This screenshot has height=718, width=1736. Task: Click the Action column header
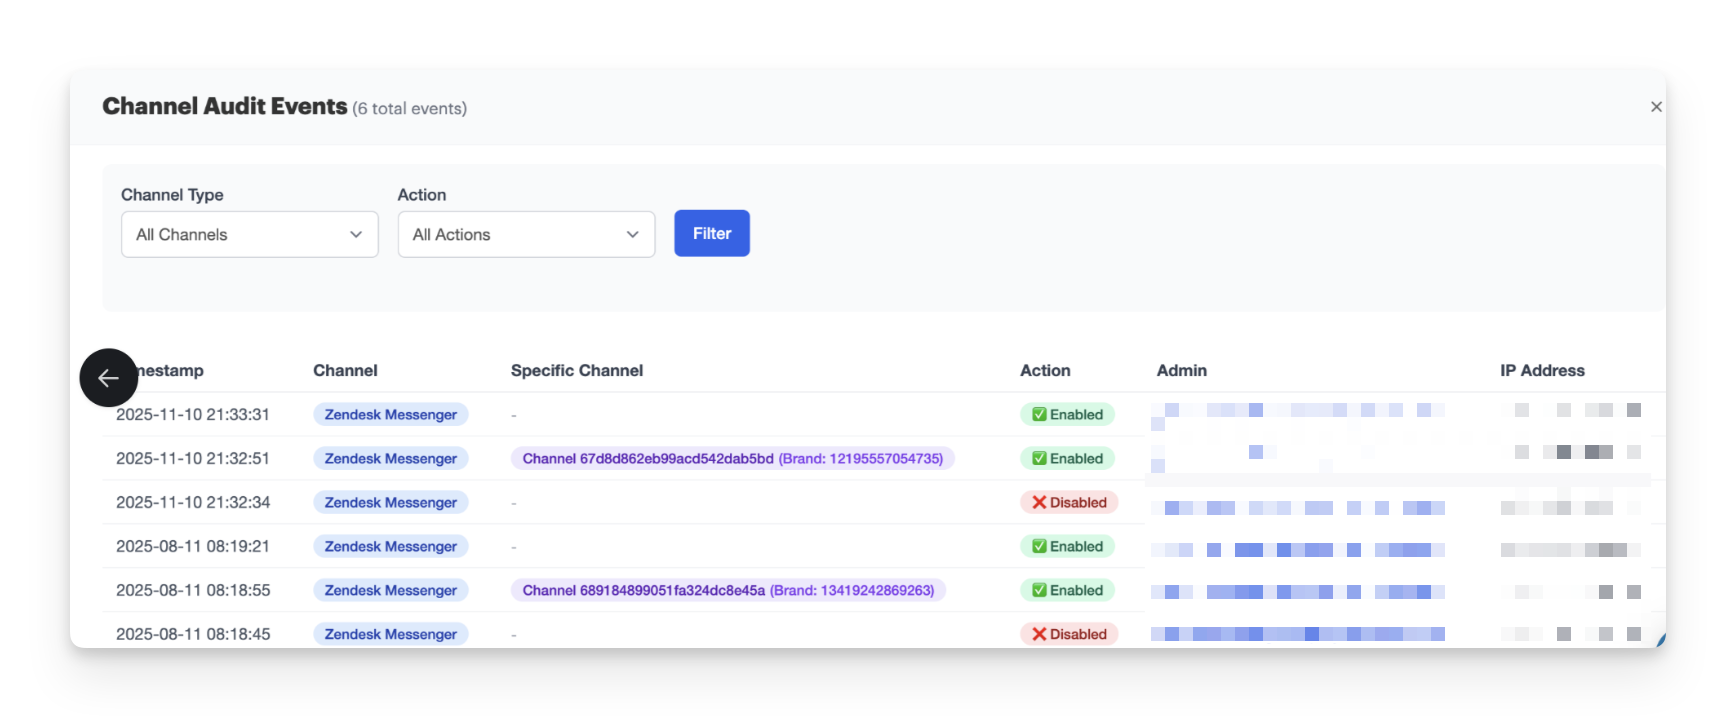pyautogui.click(x=1044, y=371)
